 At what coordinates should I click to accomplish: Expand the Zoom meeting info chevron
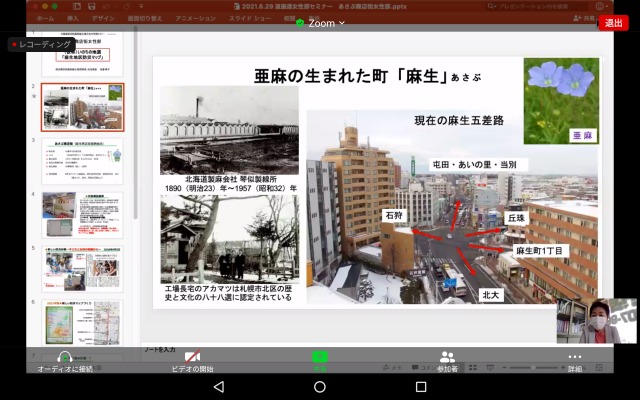tap(341, 23)
